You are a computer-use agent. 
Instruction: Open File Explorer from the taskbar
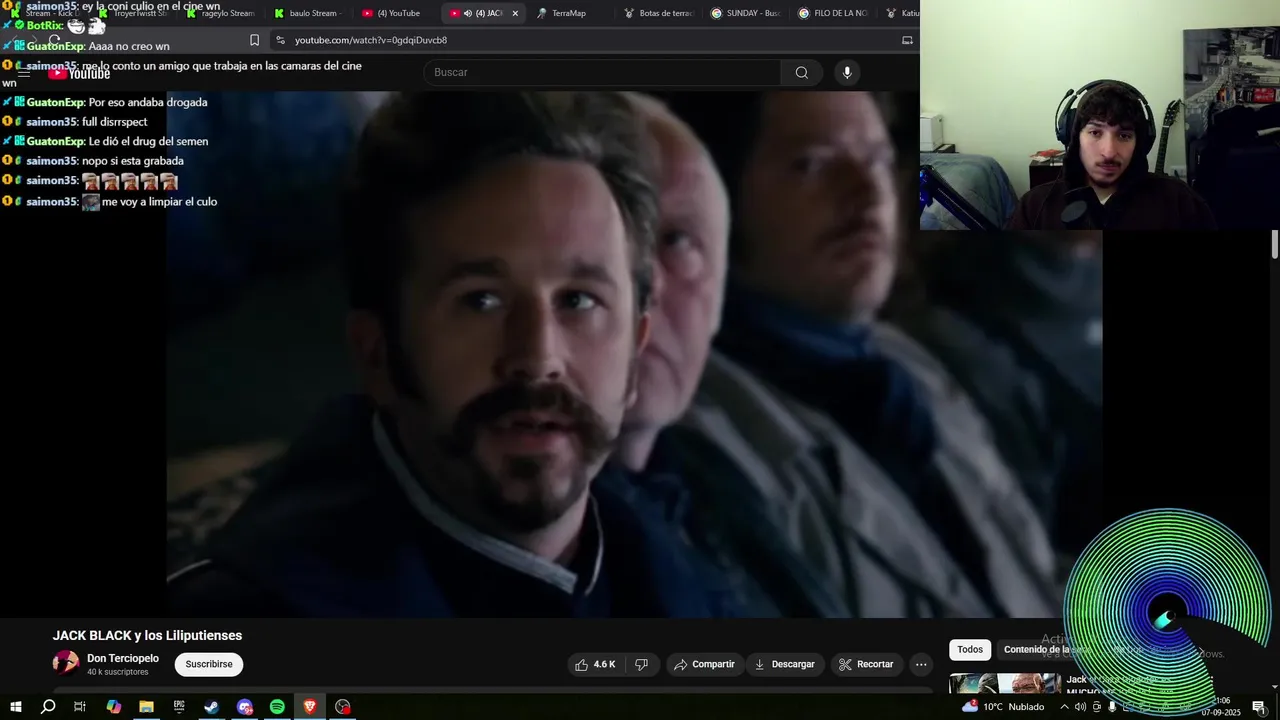(146, 707)
